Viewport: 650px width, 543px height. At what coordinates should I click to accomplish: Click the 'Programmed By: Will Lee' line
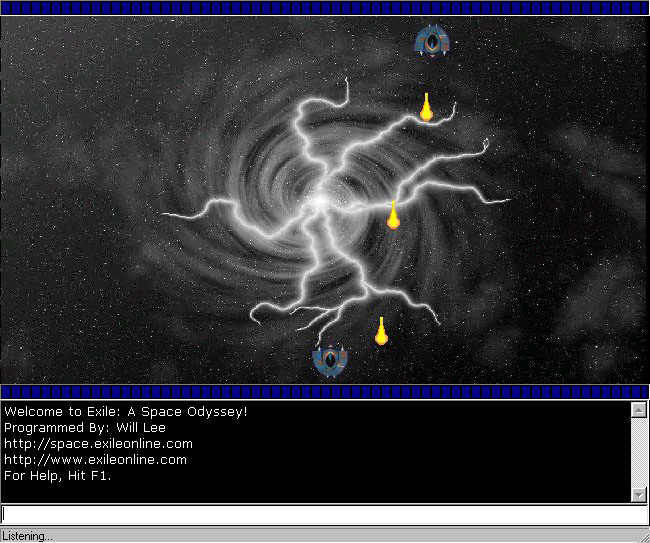pyautogui.click(x=85, y=428)
